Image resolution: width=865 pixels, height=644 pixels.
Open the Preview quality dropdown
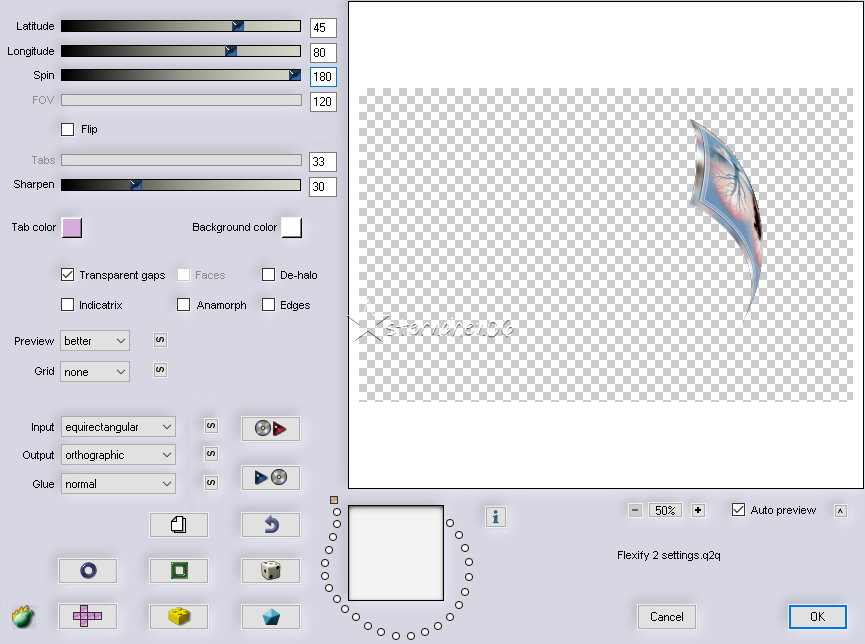(95, 341)
